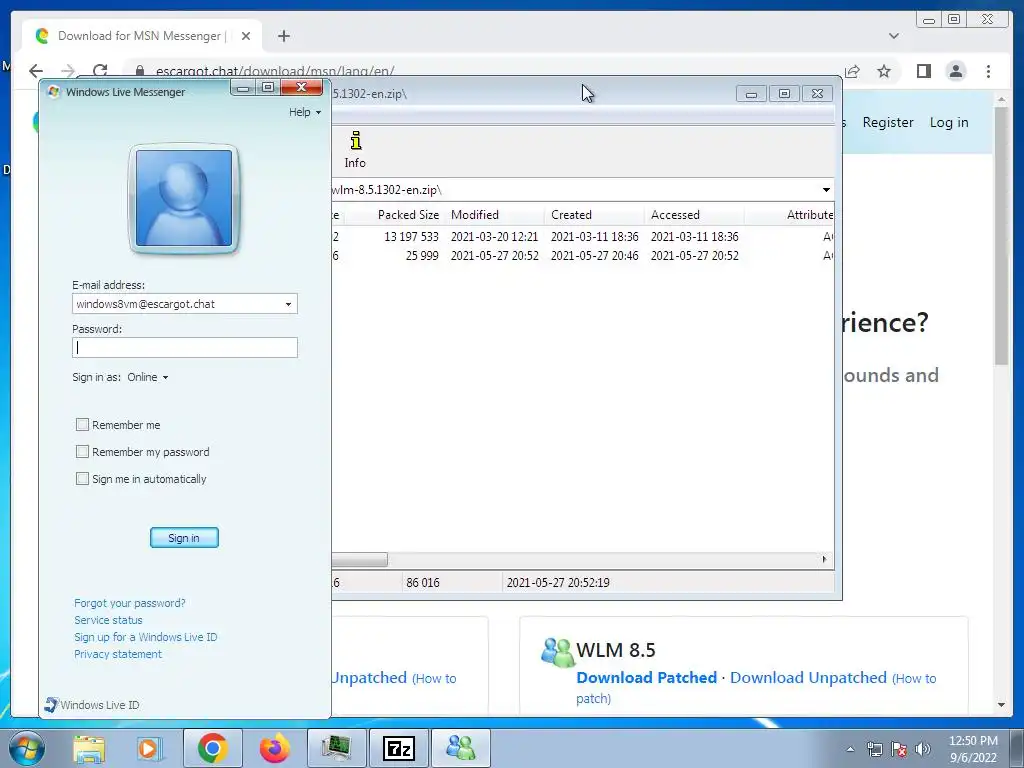The height and width of the screenshot is (768, 1024).
Task: Click the Messenger title bar icon
Action: [54, 91]
